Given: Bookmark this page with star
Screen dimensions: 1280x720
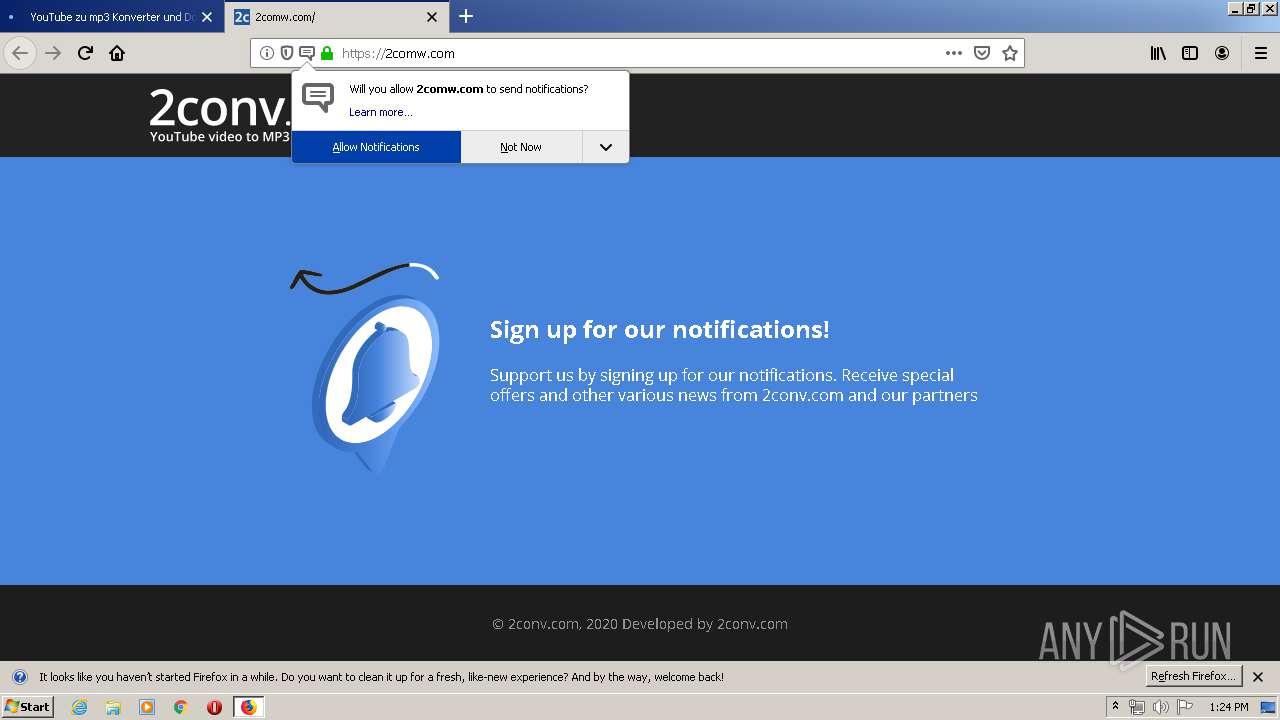Looking at the screenshot, I should [x=1010, y=53].
